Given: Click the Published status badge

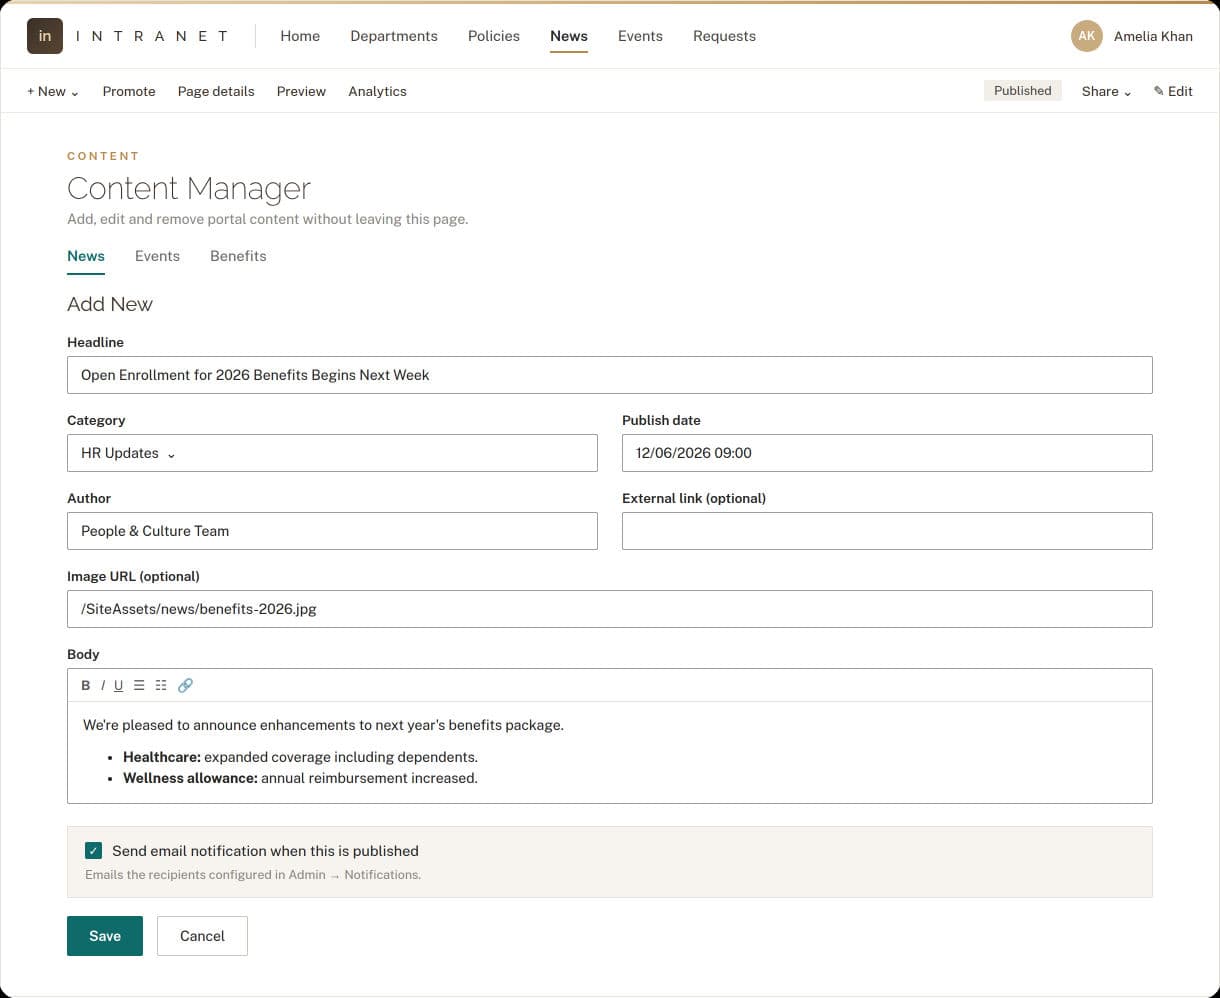Looking at the screenshot, I should click(x=1023, y=90).
